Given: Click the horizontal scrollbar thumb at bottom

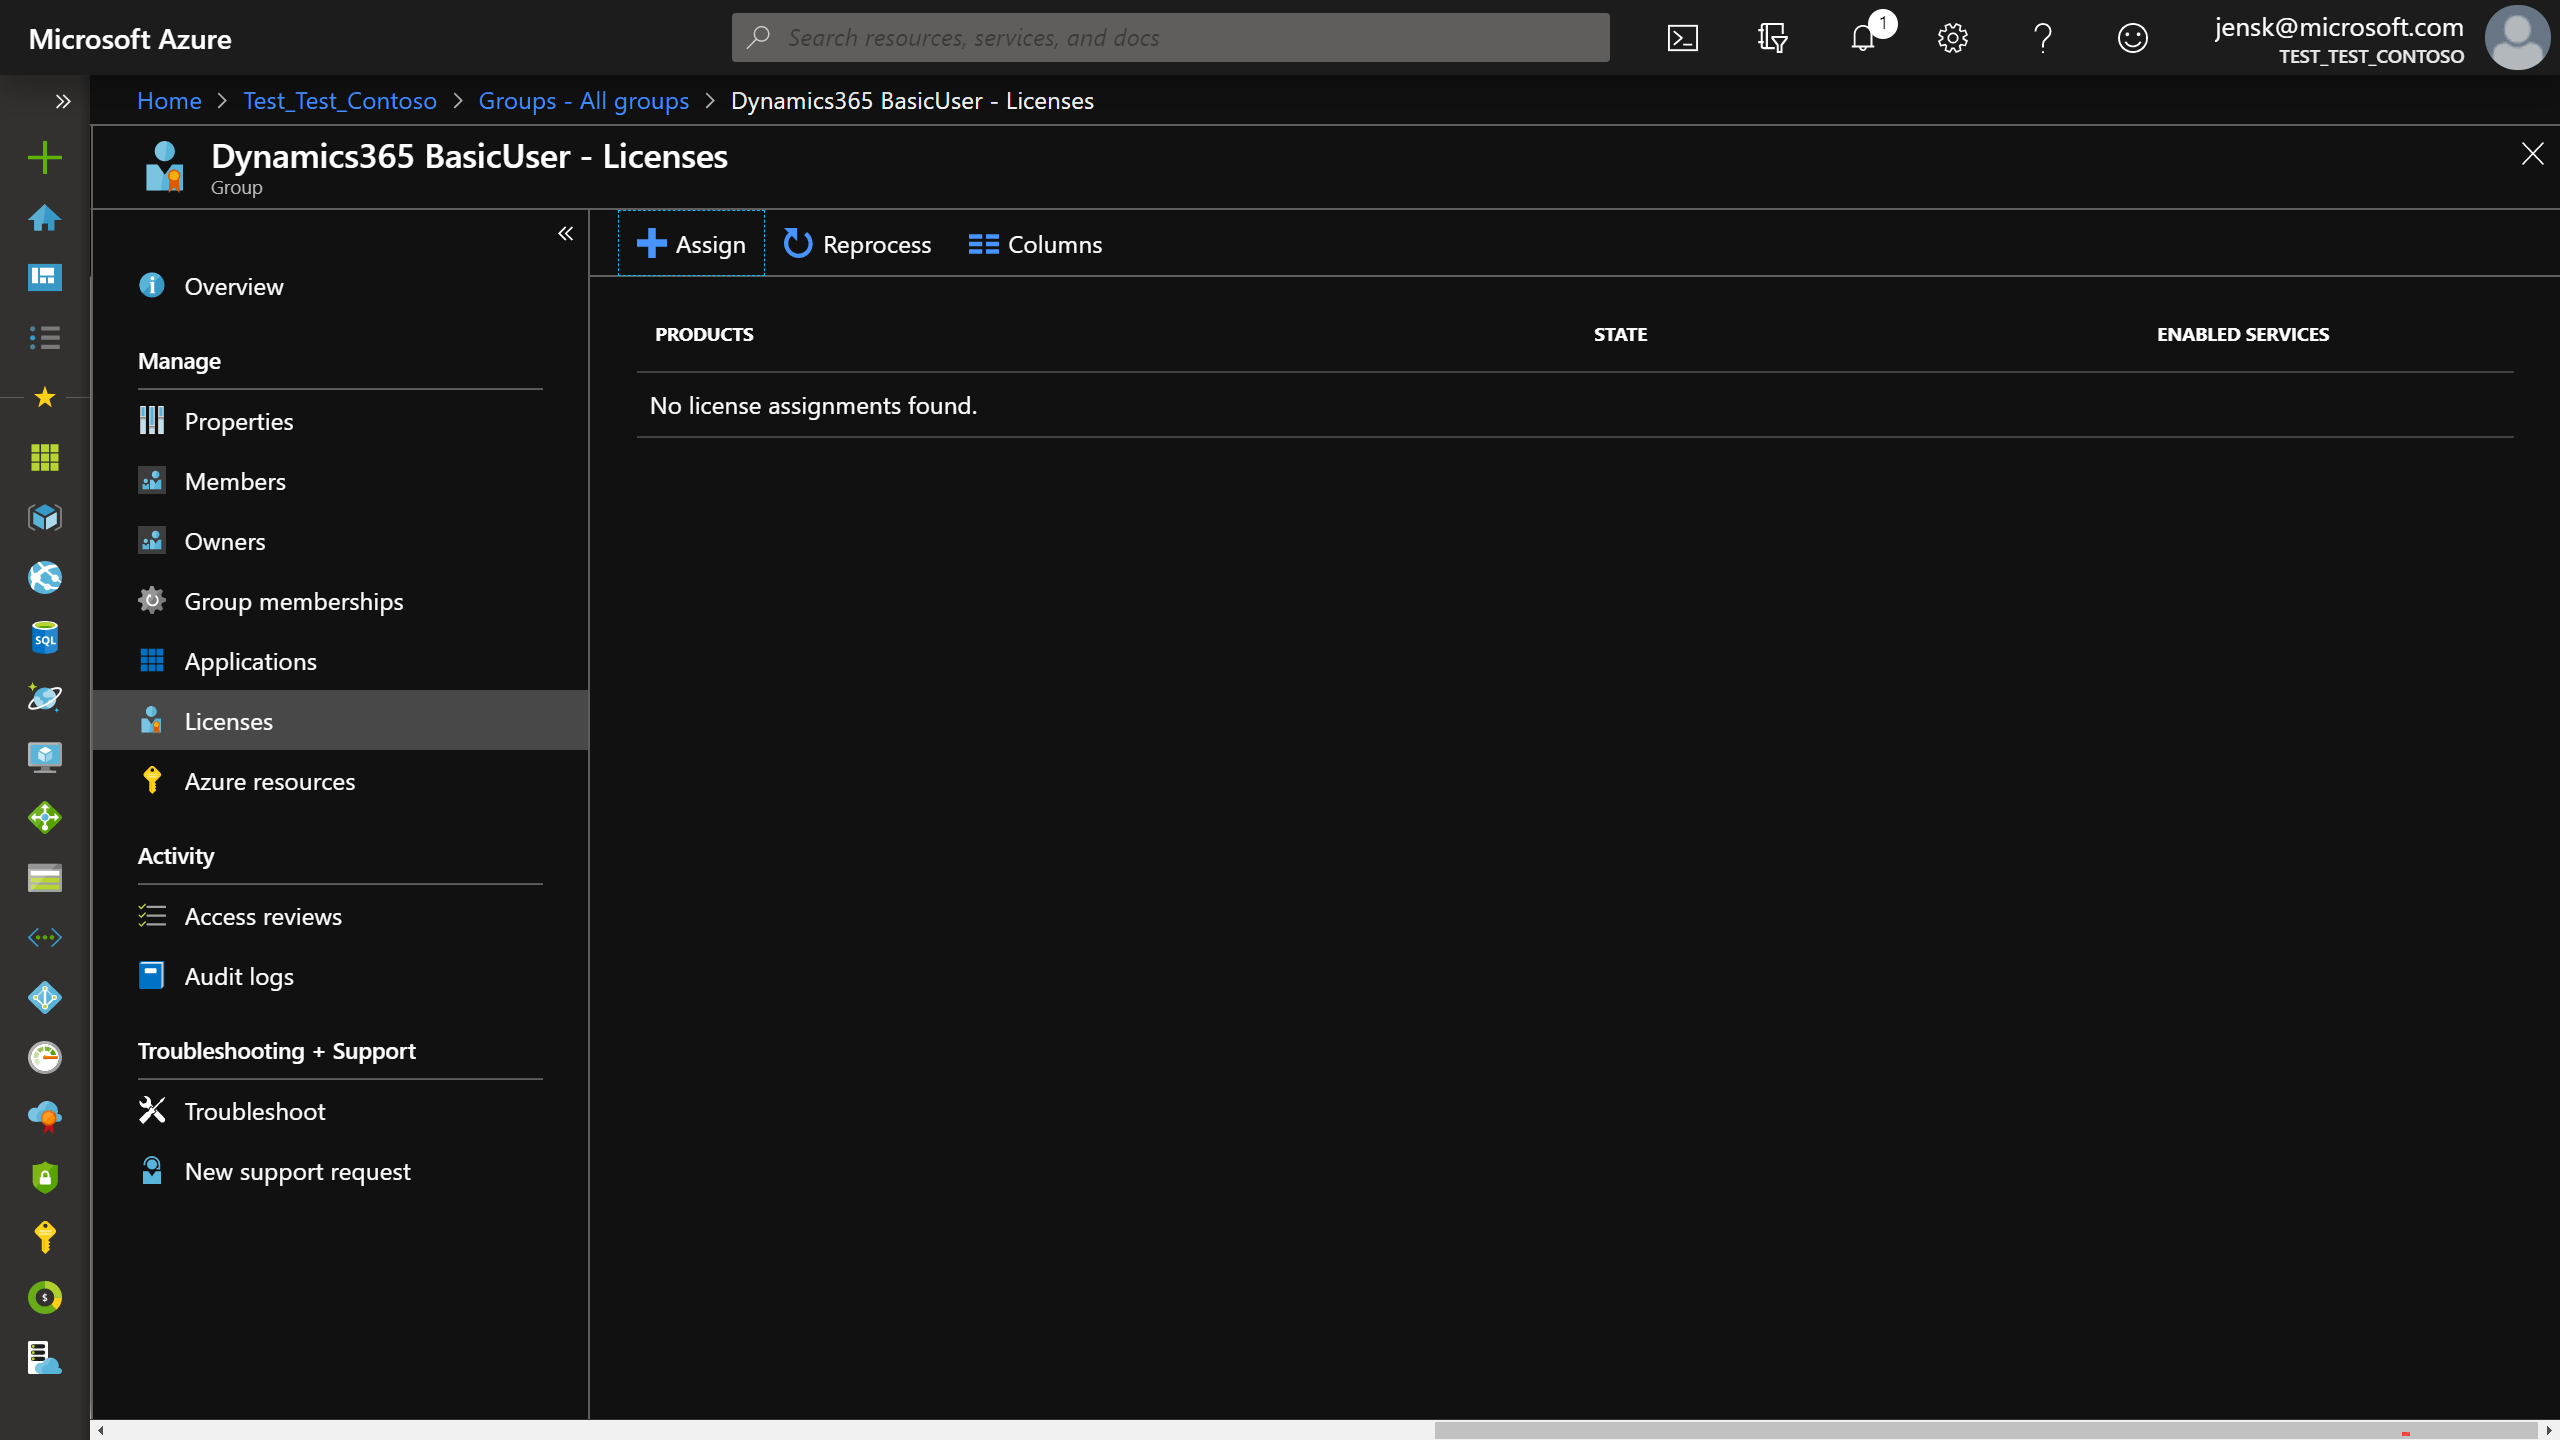Looking at the screenshot, I should point(1986,1430).
